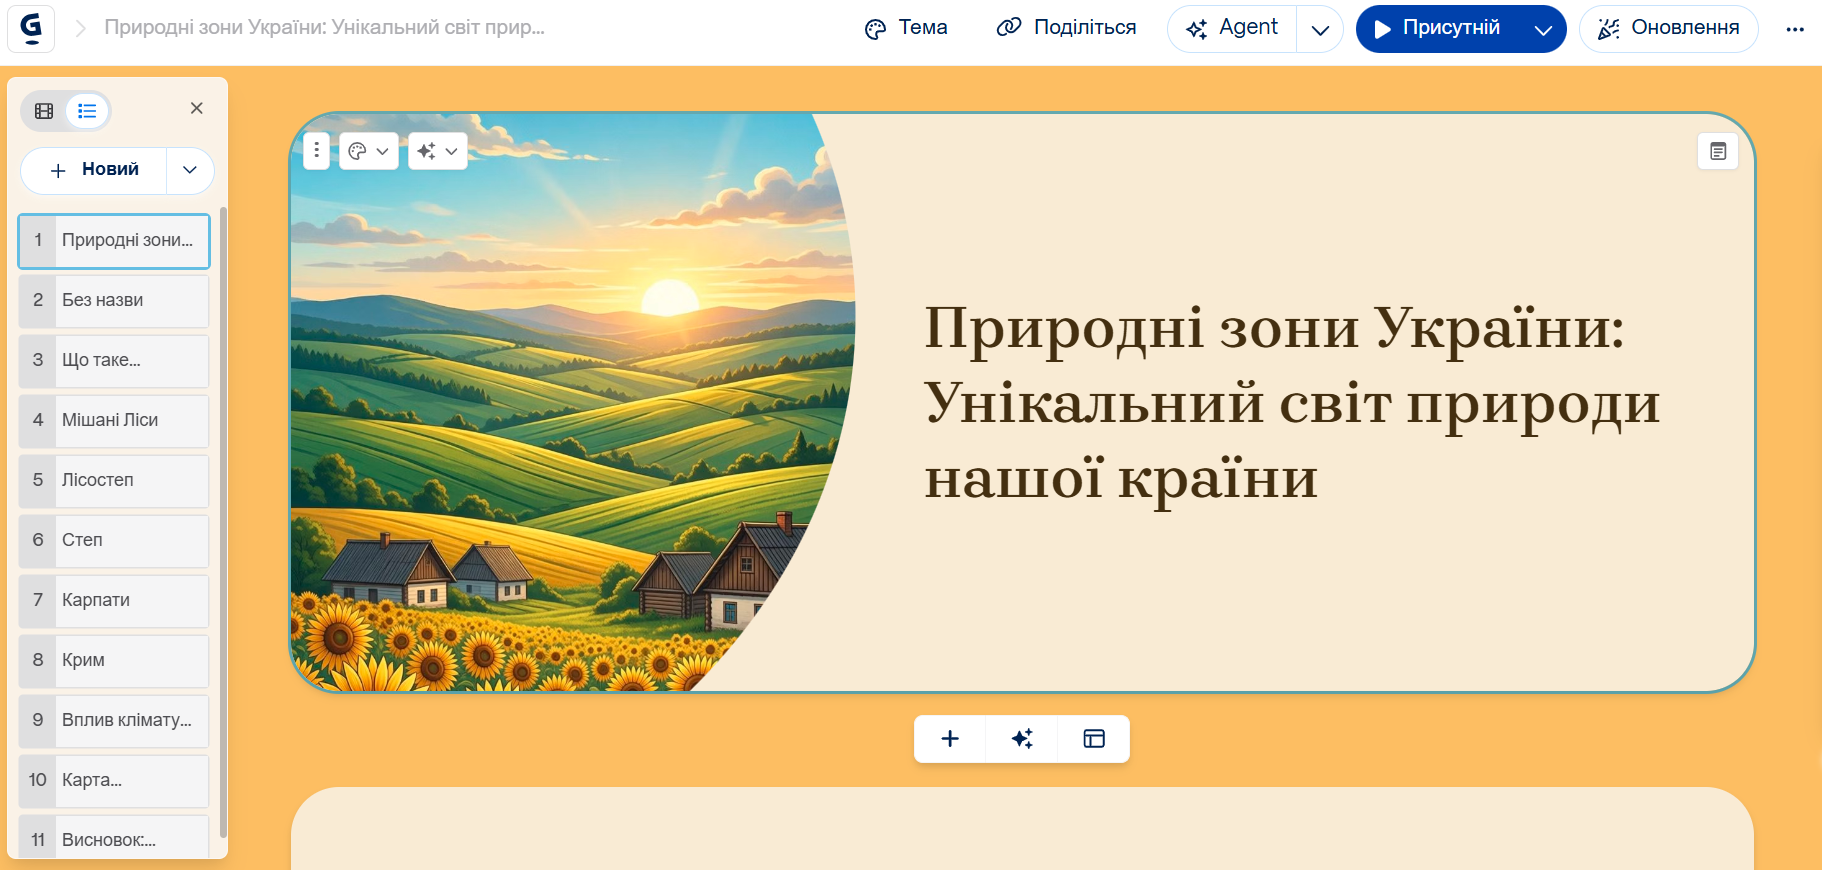The height and width of the screenshot is (870, 1822).
Task: Expand the card palette style dropdown
Action: click(369, 151)
